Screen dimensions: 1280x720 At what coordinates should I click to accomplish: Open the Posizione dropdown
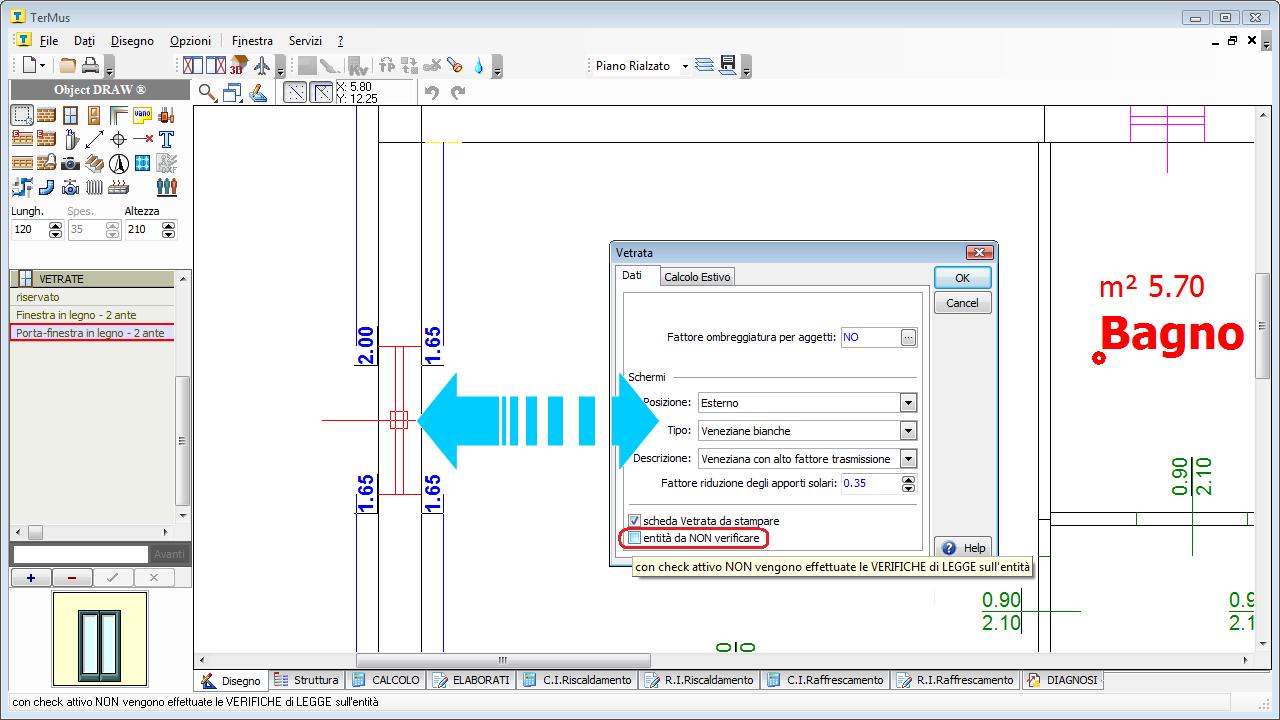908,403
